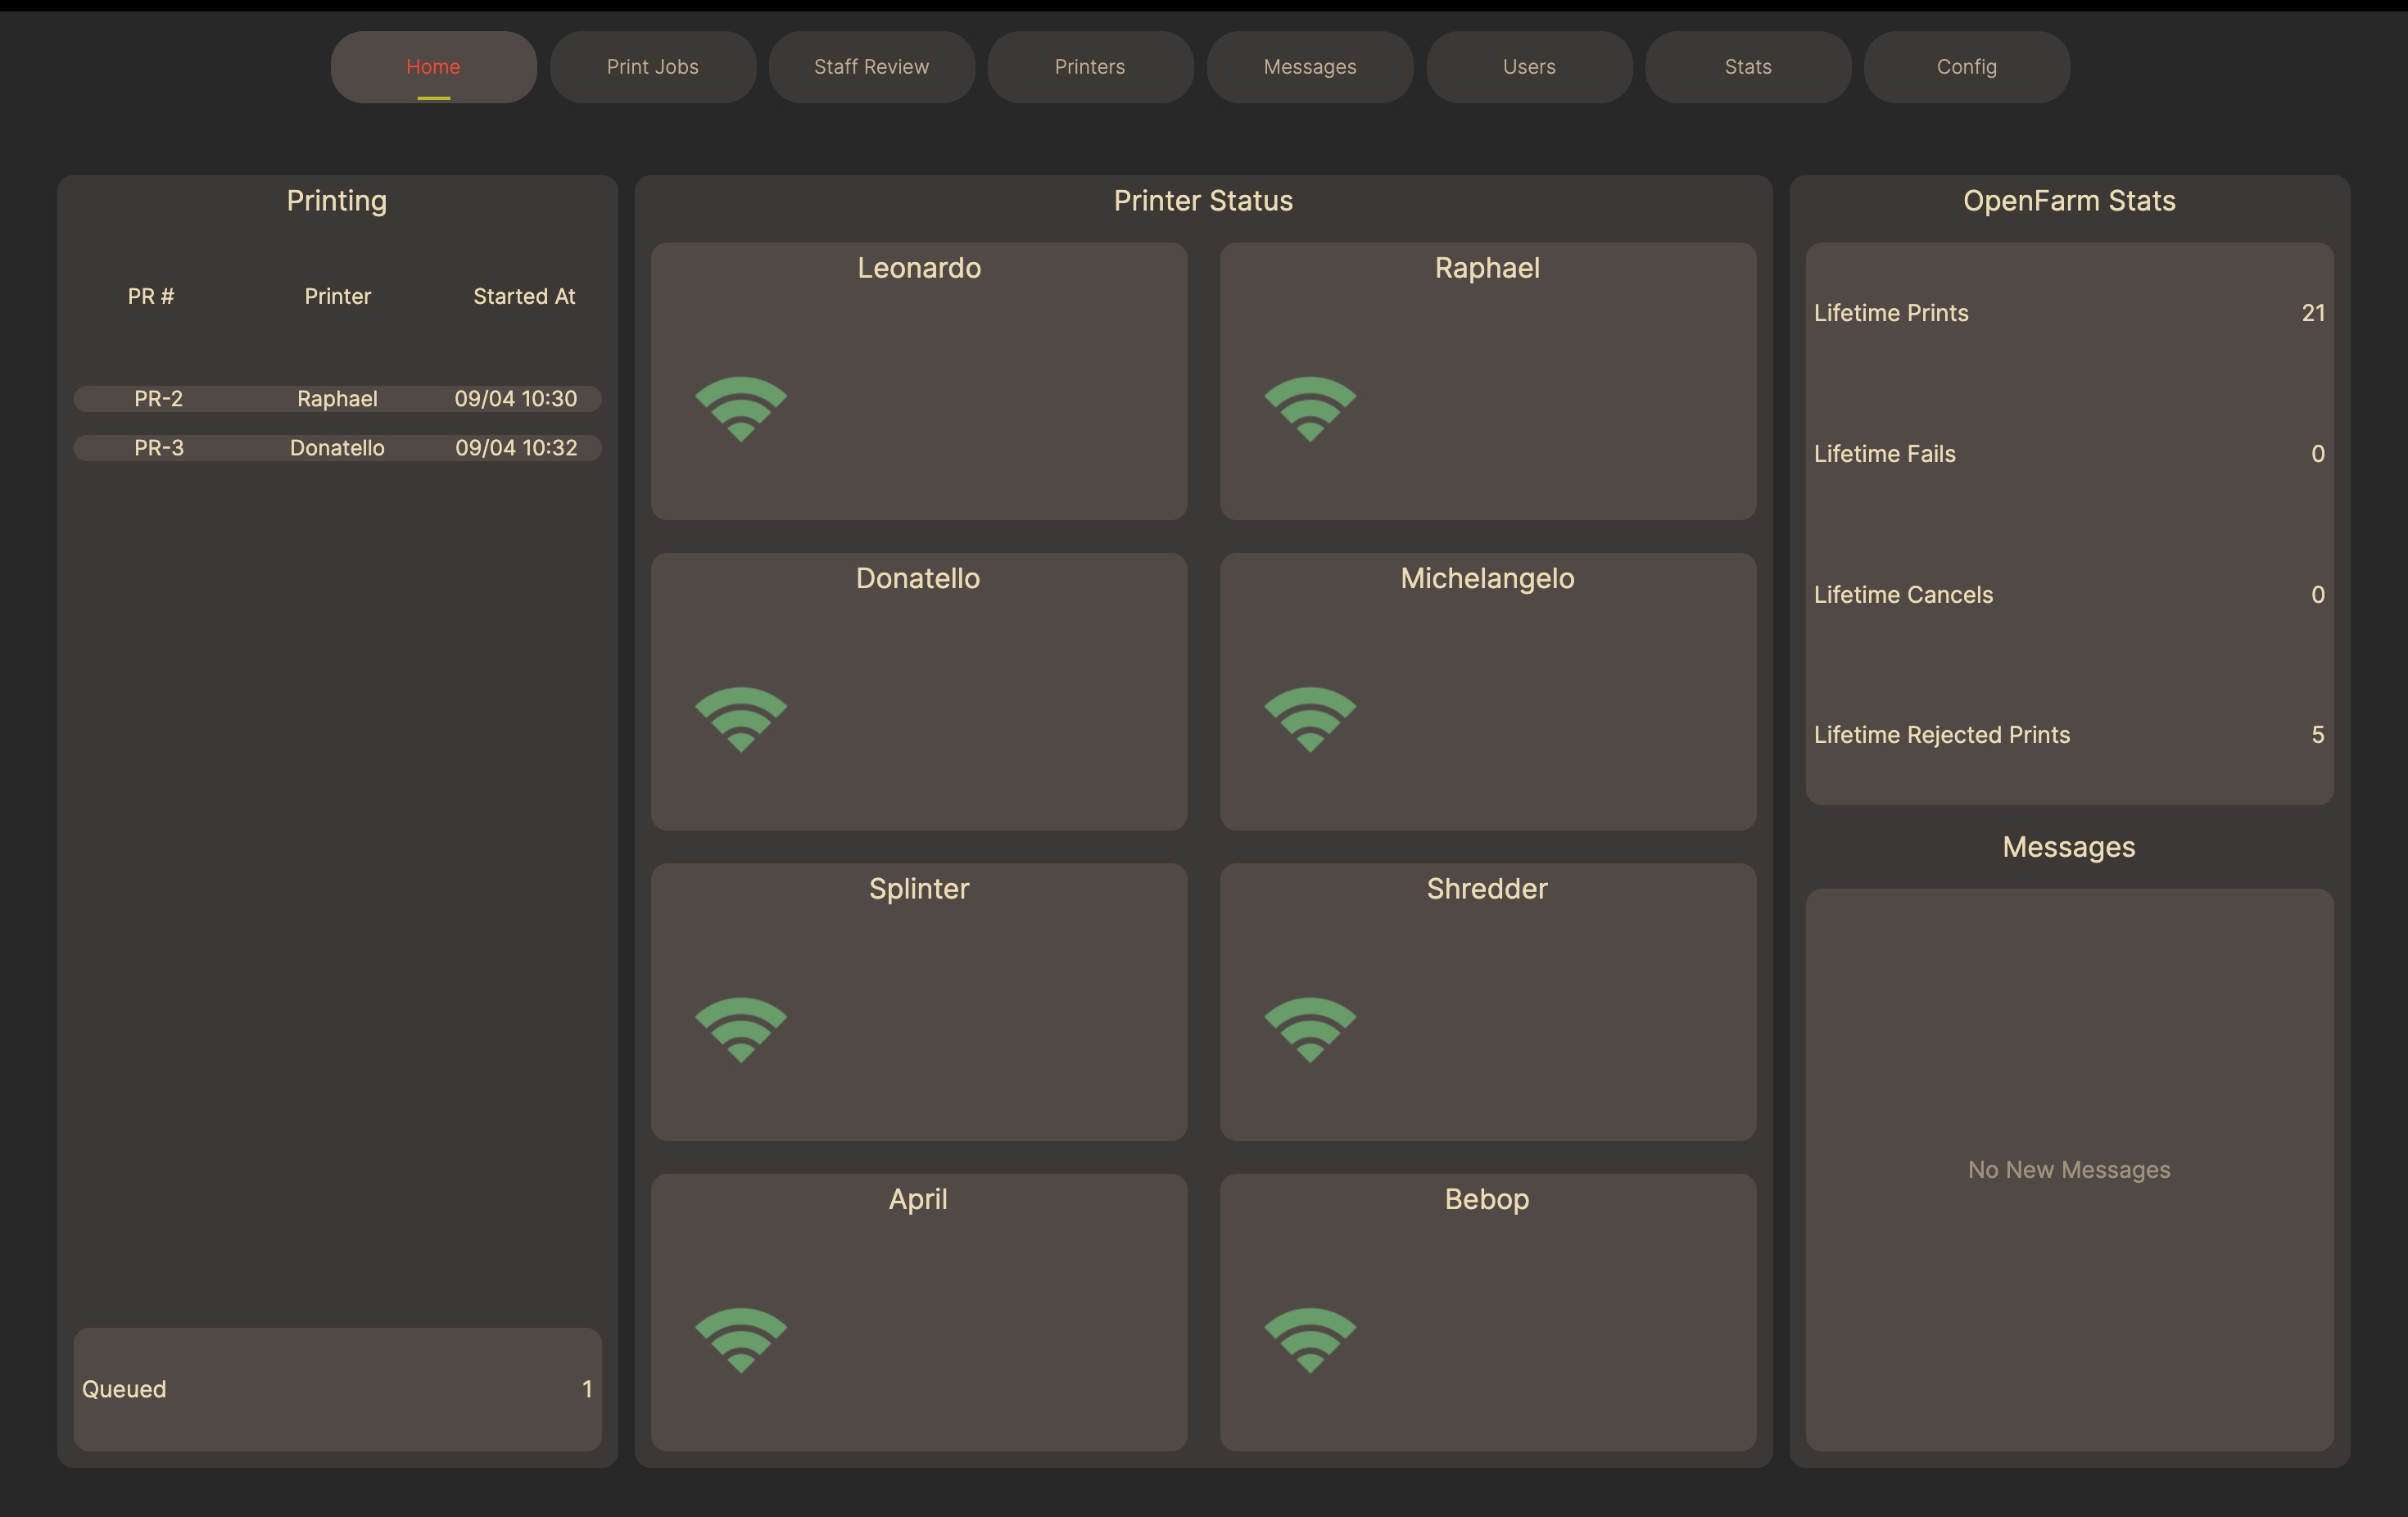Click the Lifetime Rejected Prints stat row

[x=2068, y=734]
